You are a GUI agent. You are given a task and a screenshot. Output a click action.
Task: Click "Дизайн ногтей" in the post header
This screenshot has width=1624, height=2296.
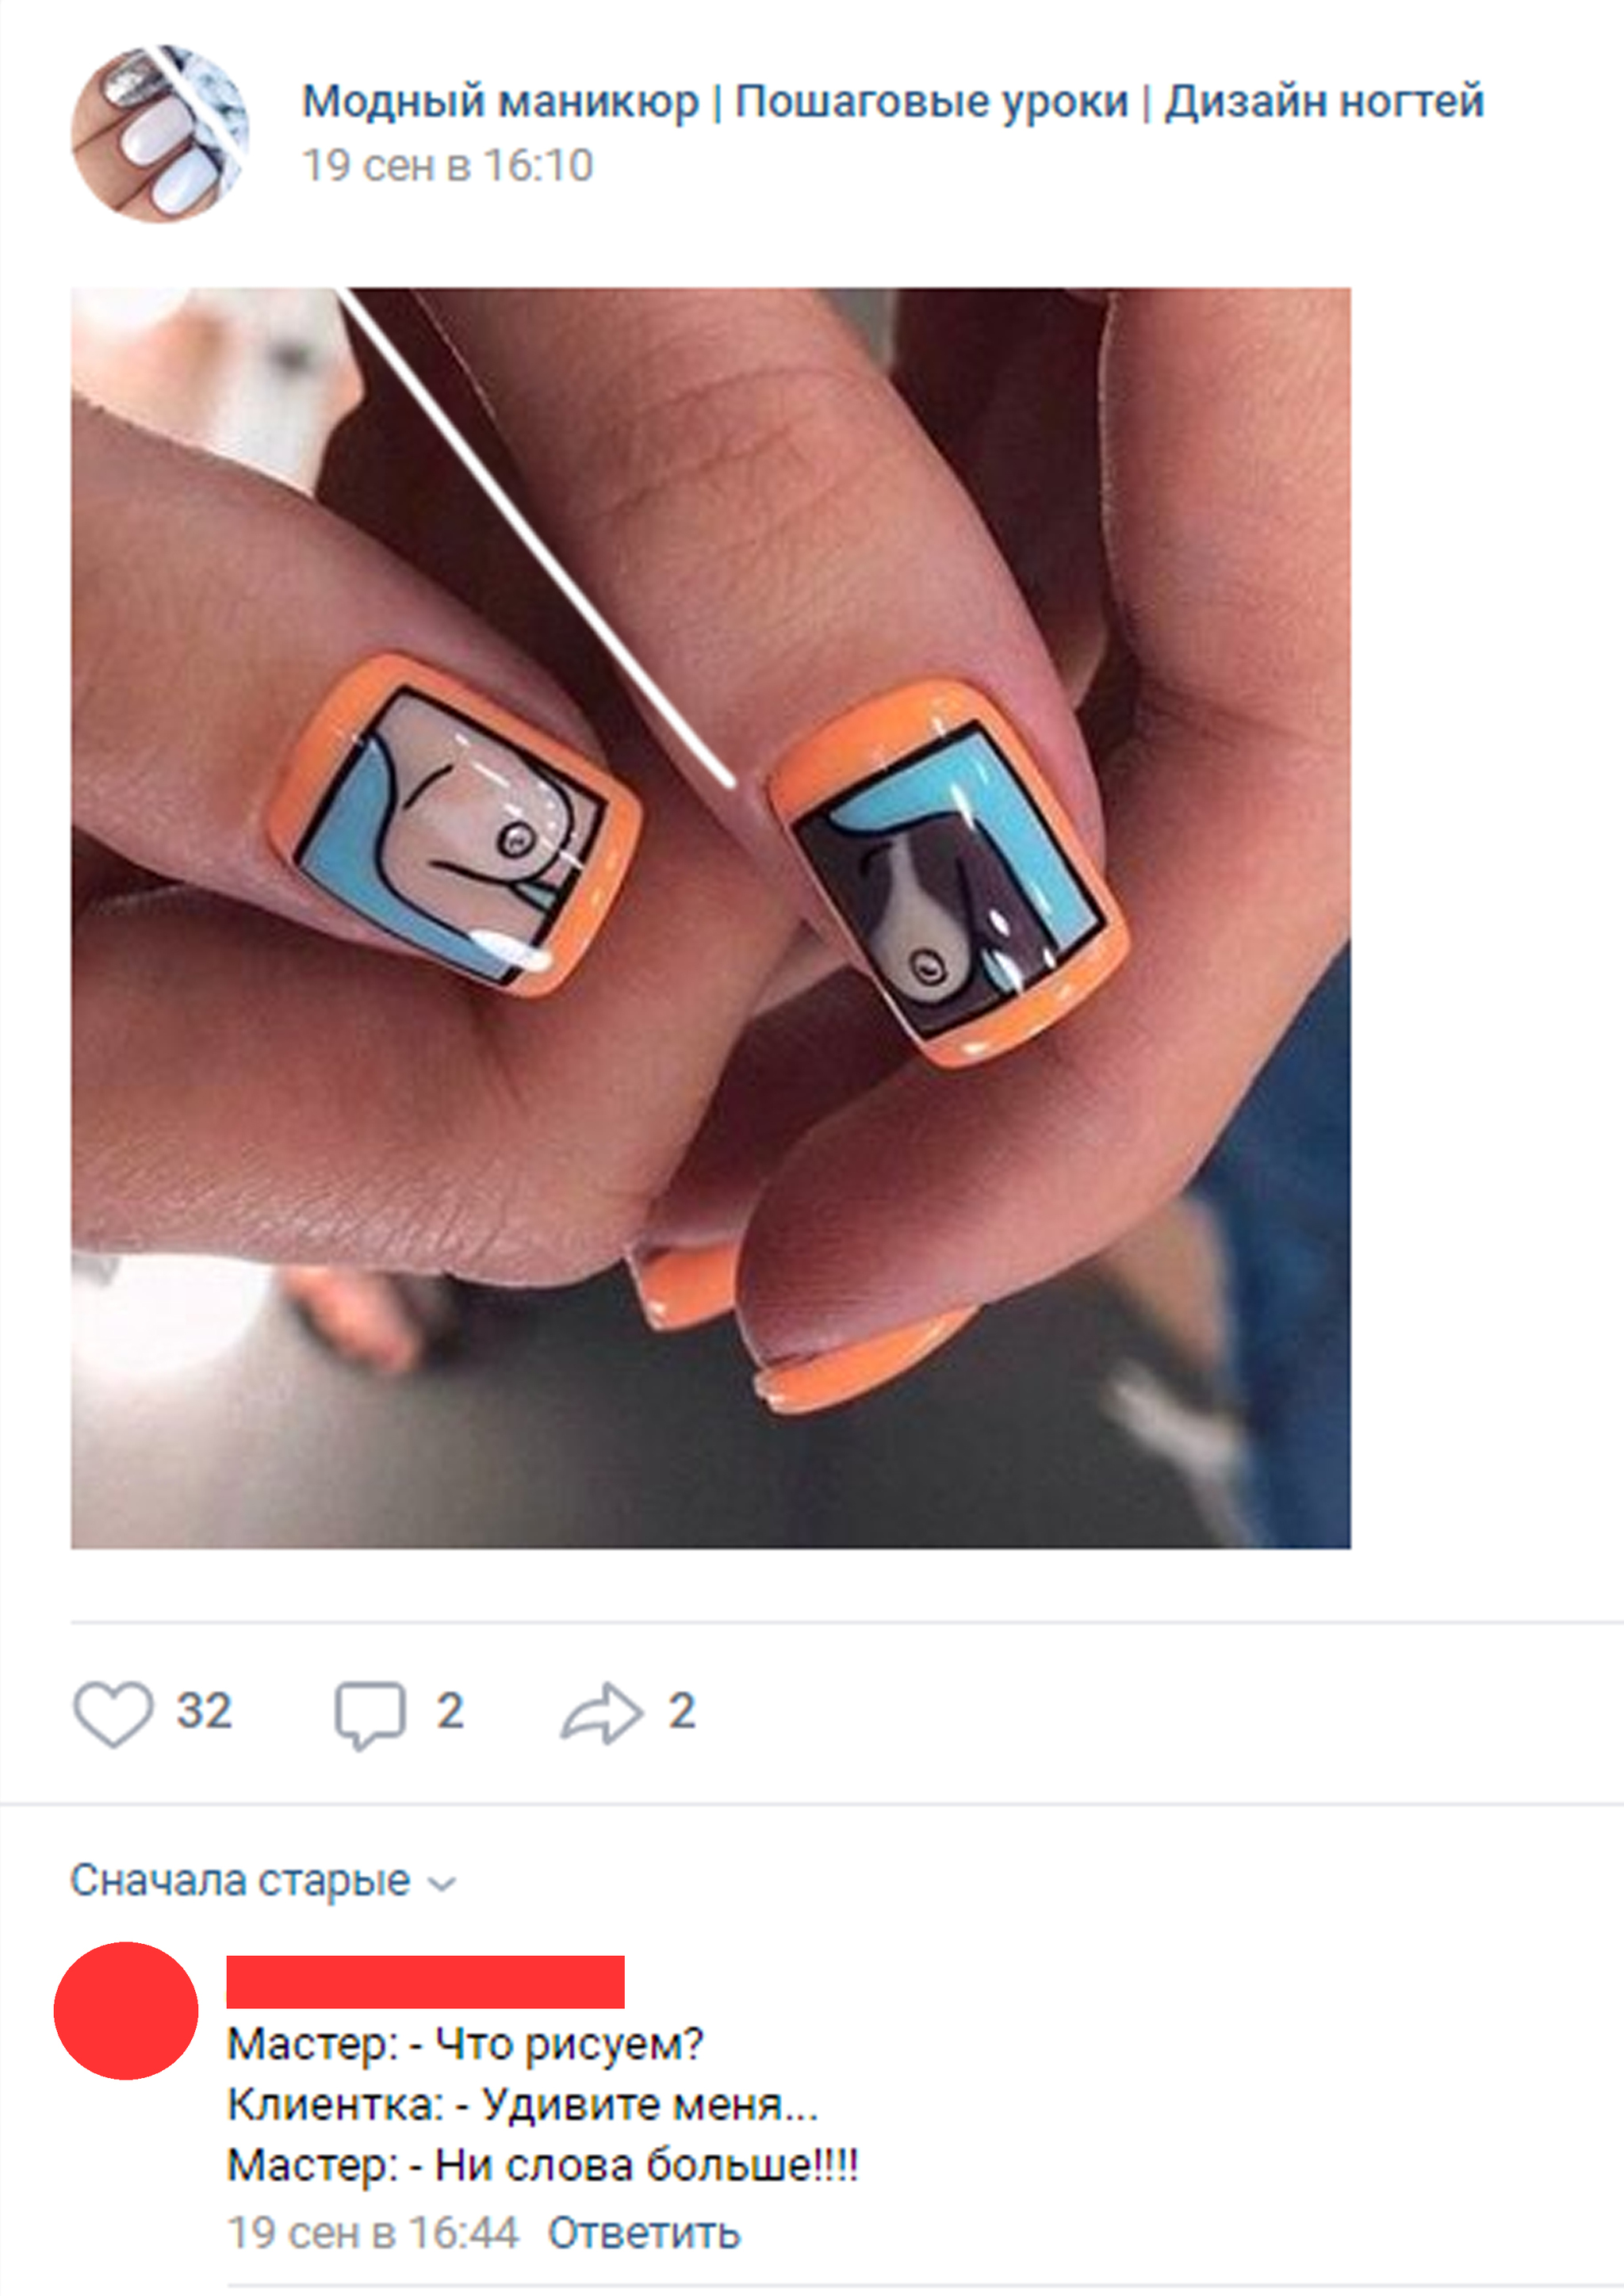click(x=1323, y=102)
